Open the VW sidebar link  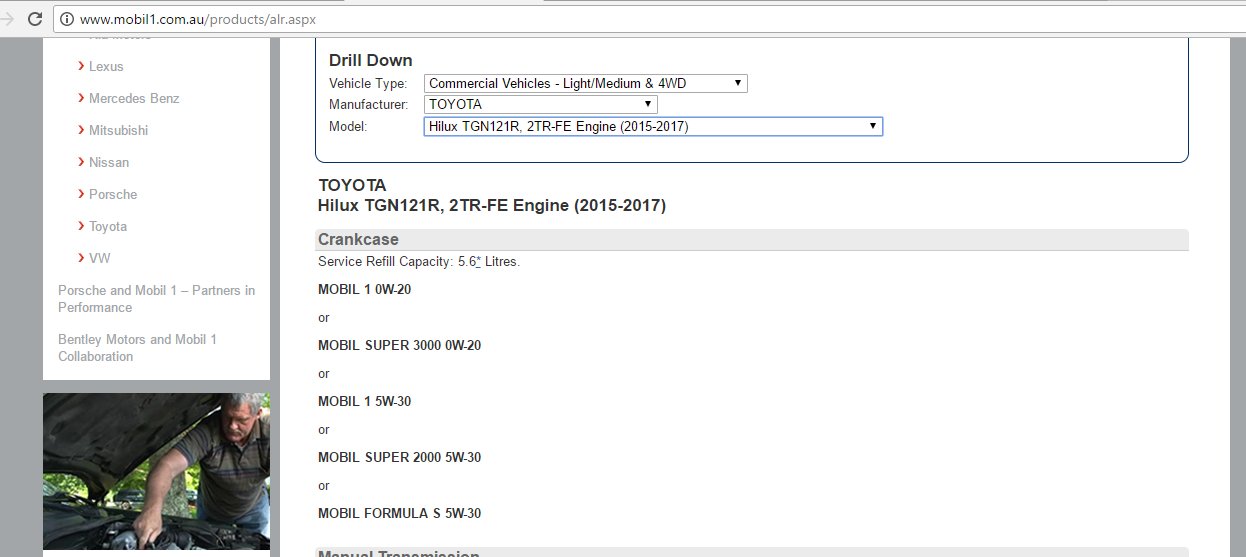[x=100, y=258]
